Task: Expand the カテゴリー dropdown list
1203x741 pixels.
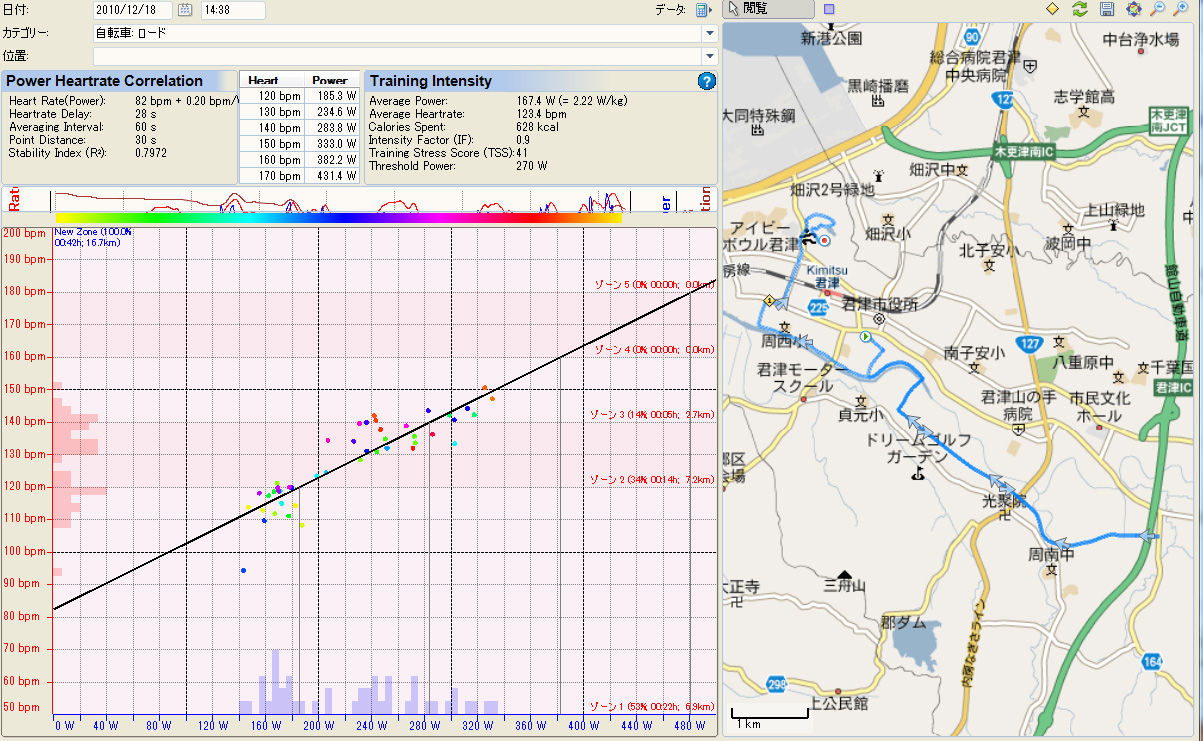Action: (x=709, y=33)
